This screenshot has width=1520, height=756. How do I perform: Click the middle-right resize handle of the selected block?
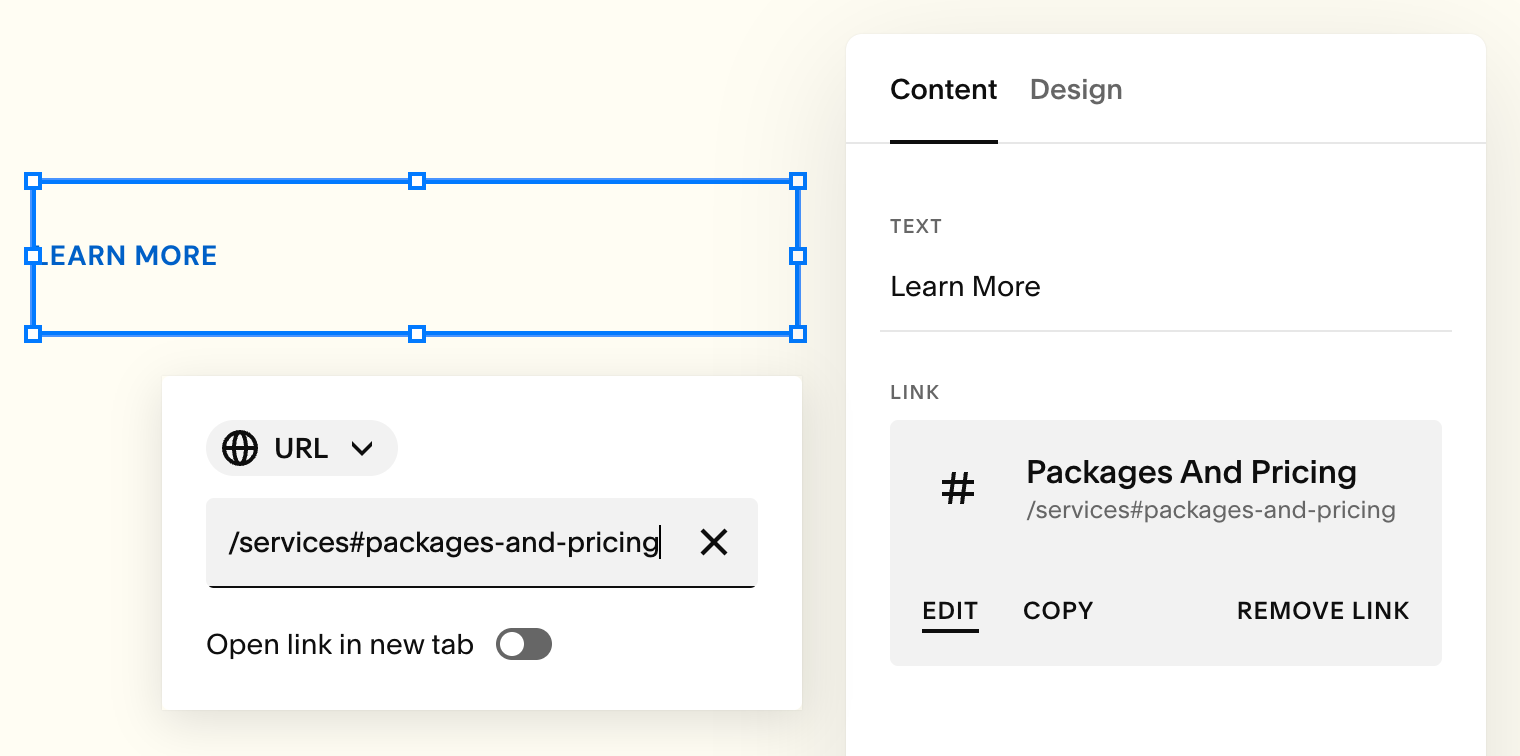tap(798, 256)
